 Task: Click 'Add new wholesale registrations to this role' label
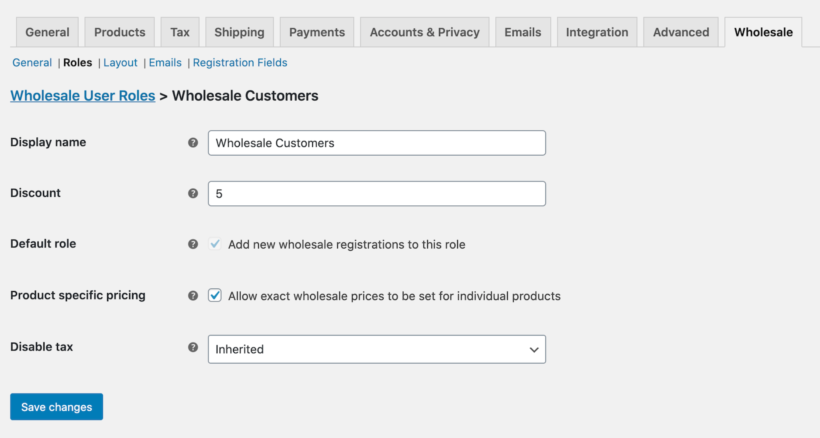tap(347, 245)
